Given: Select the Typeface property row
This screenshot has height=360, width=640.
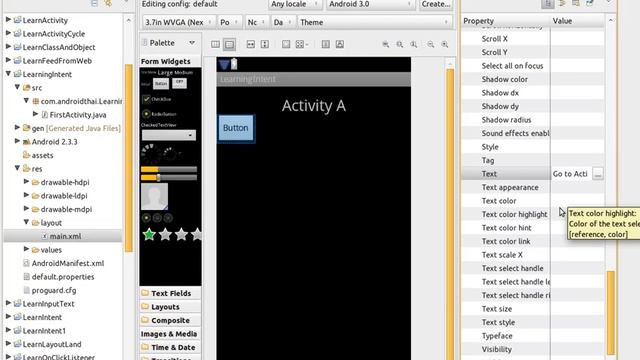Looking at the screenshot, I should click(533, 336).
